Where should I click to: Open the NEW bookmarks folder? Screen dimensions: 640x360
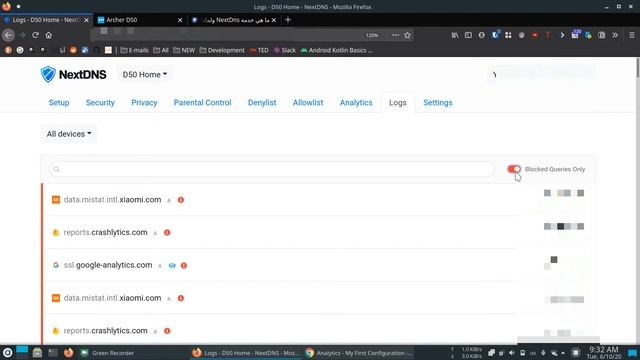click(184, 50)
